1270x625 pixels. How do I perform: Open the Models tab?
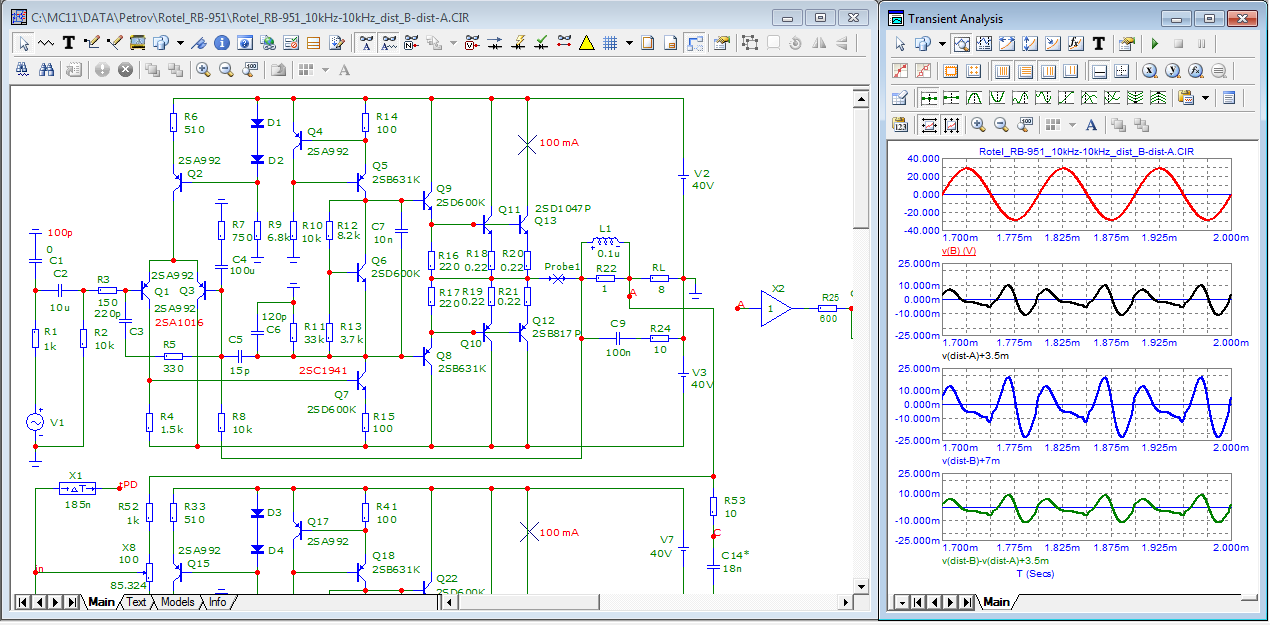pyautogui.click(x=178, y=602)
